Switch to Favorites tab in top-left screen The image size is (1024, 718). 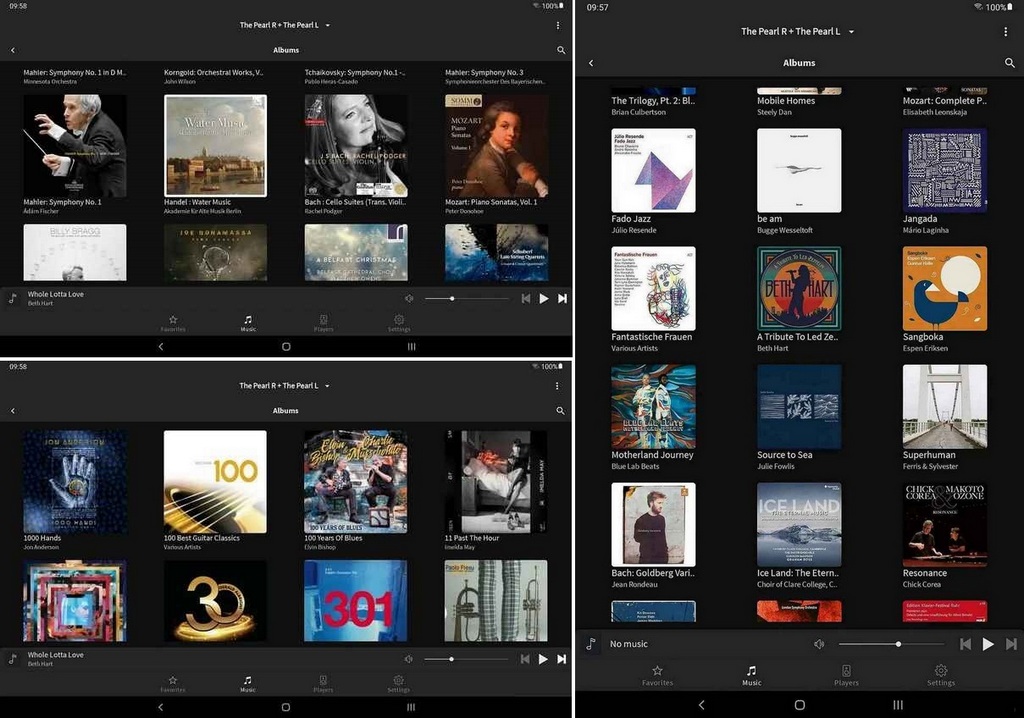click(173, 323)
